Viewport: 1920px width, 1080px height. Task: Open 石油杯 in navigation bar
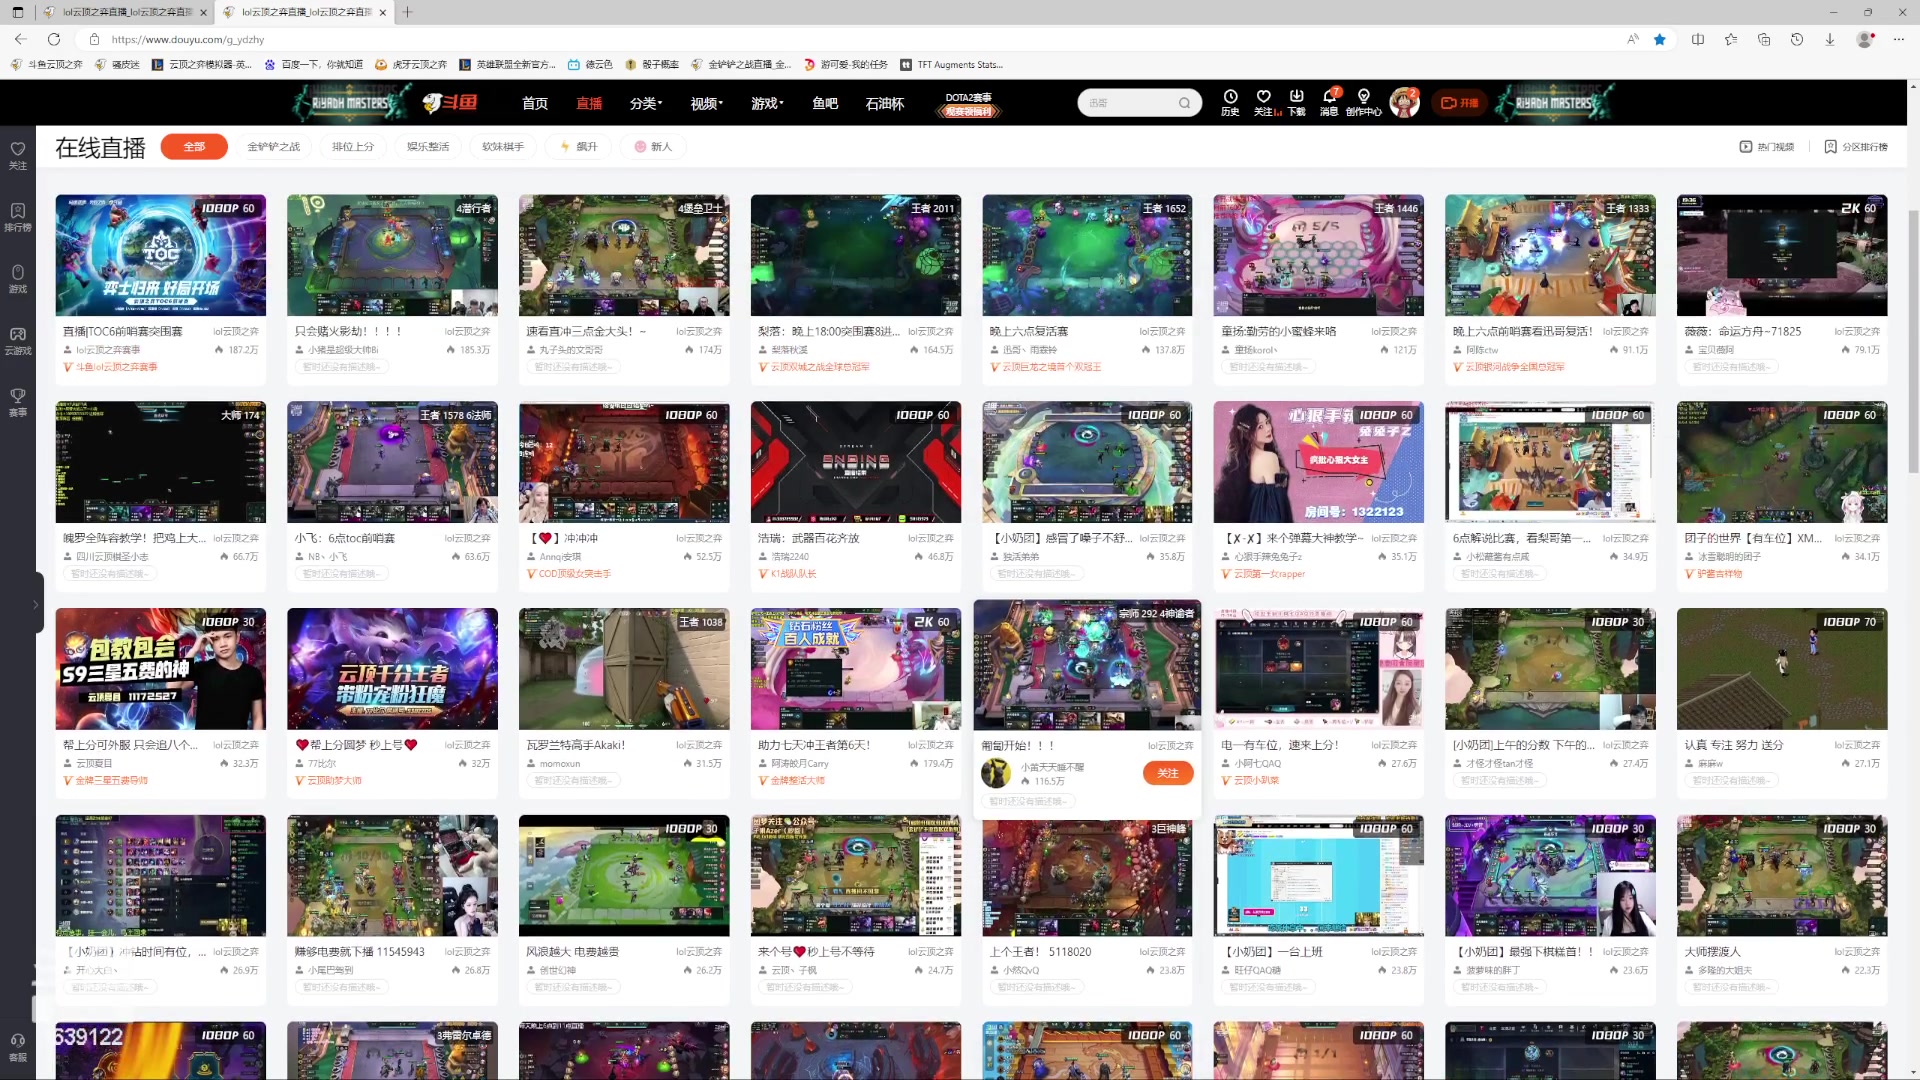[x=884, y=103]
